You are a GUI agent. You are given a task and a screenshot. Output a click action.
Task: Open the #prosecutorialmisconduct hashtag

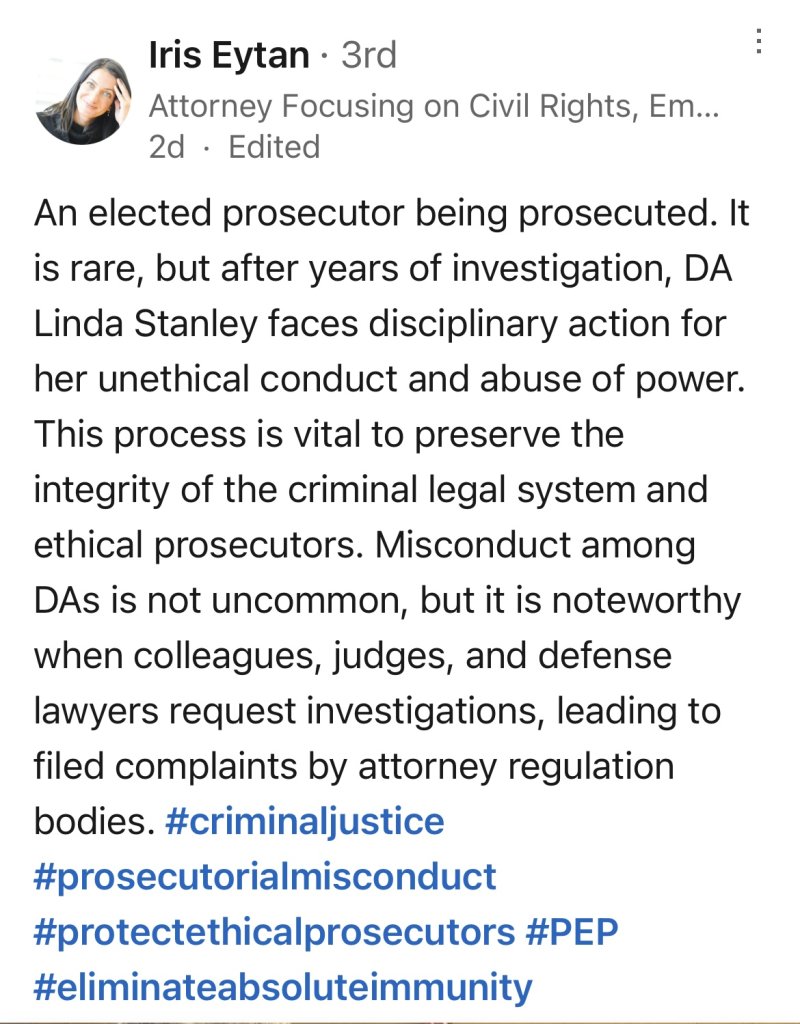click(x=265, y=877)
